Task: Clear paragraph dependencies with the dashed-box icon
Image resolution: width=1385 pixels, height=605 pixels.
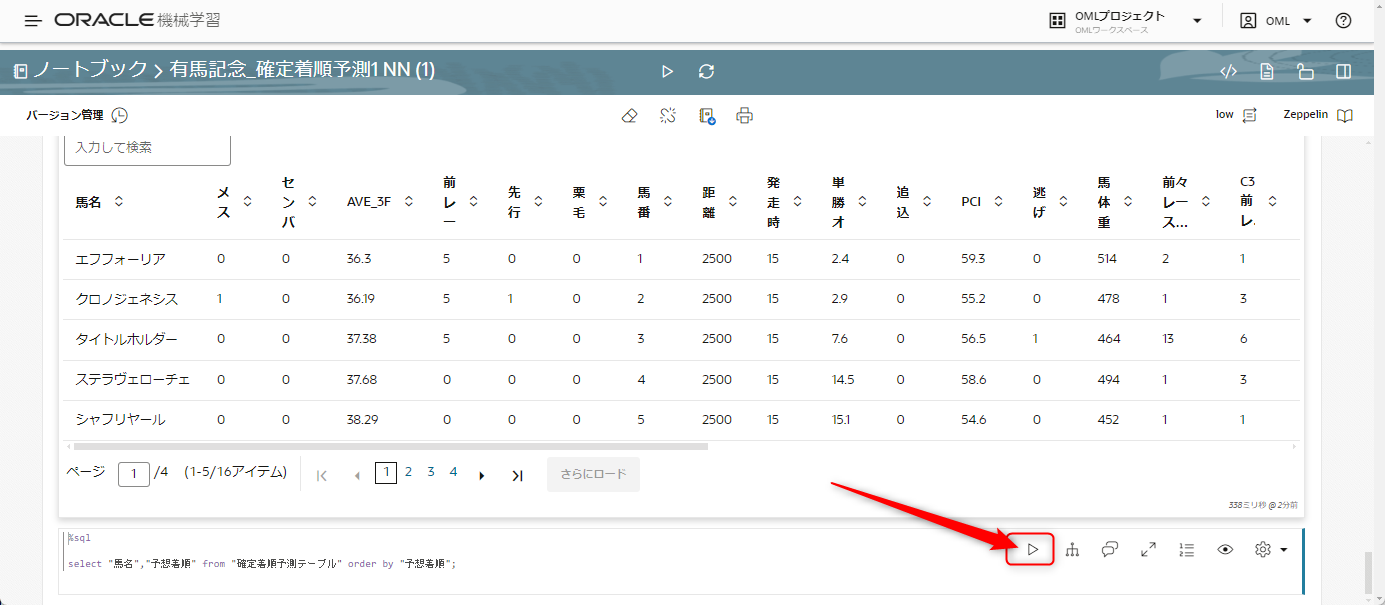Action: (x=668, y=116)
